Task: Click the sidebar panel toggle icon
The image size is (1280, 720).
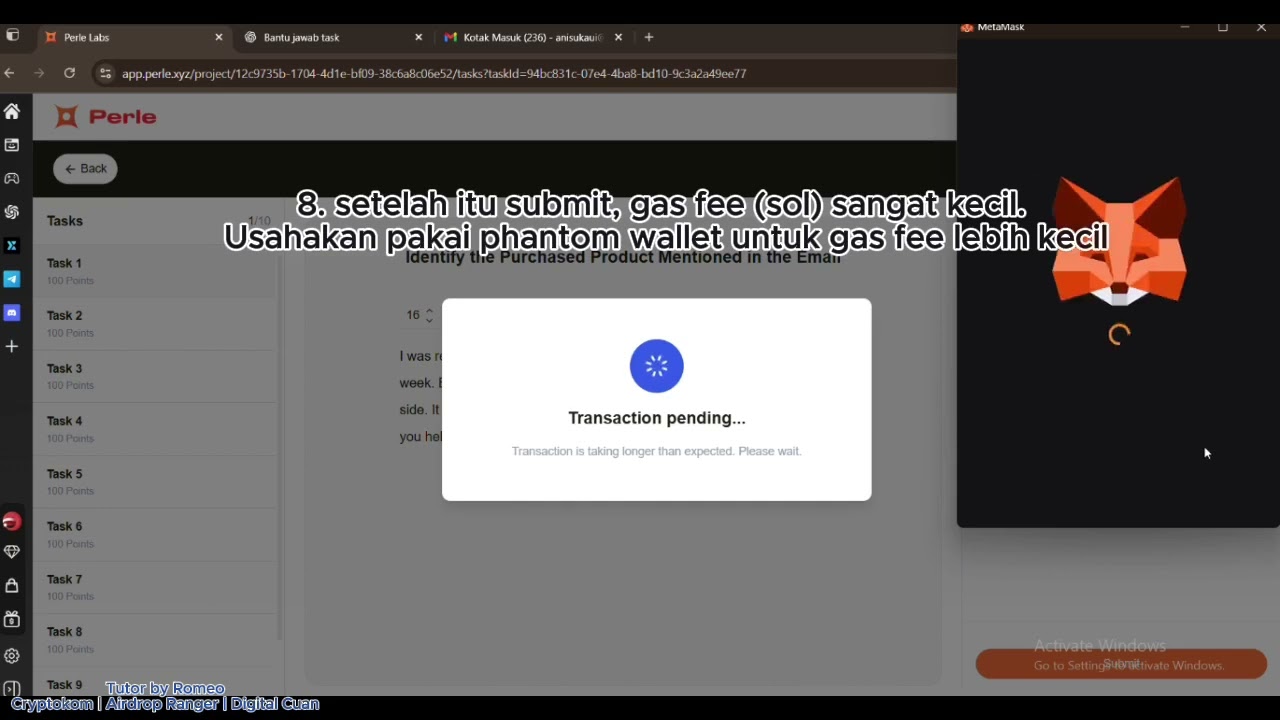Action: (12, 689)
